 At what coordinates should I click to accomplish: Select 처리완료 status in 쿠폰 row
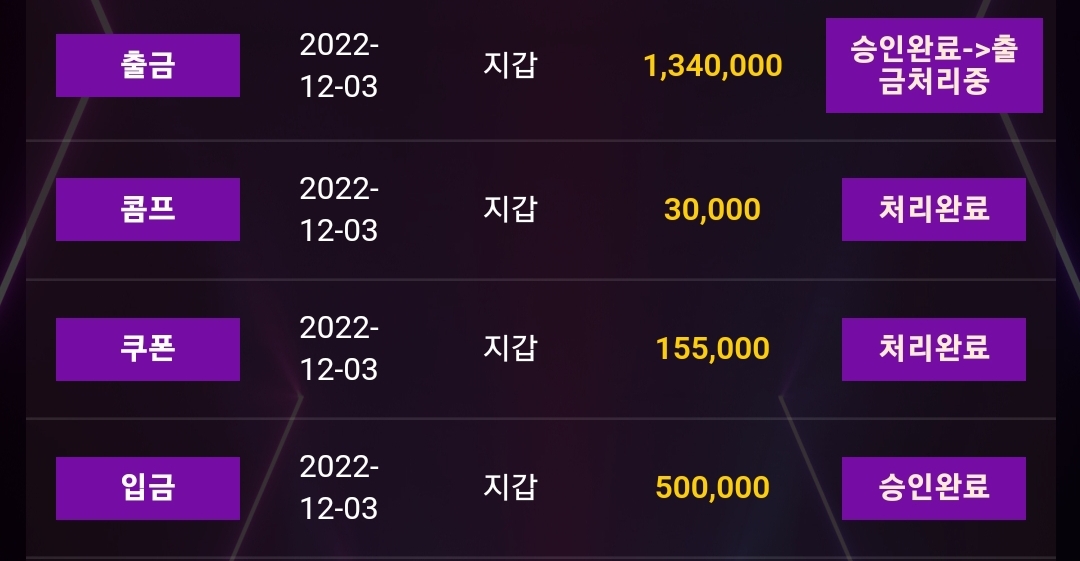933,349
